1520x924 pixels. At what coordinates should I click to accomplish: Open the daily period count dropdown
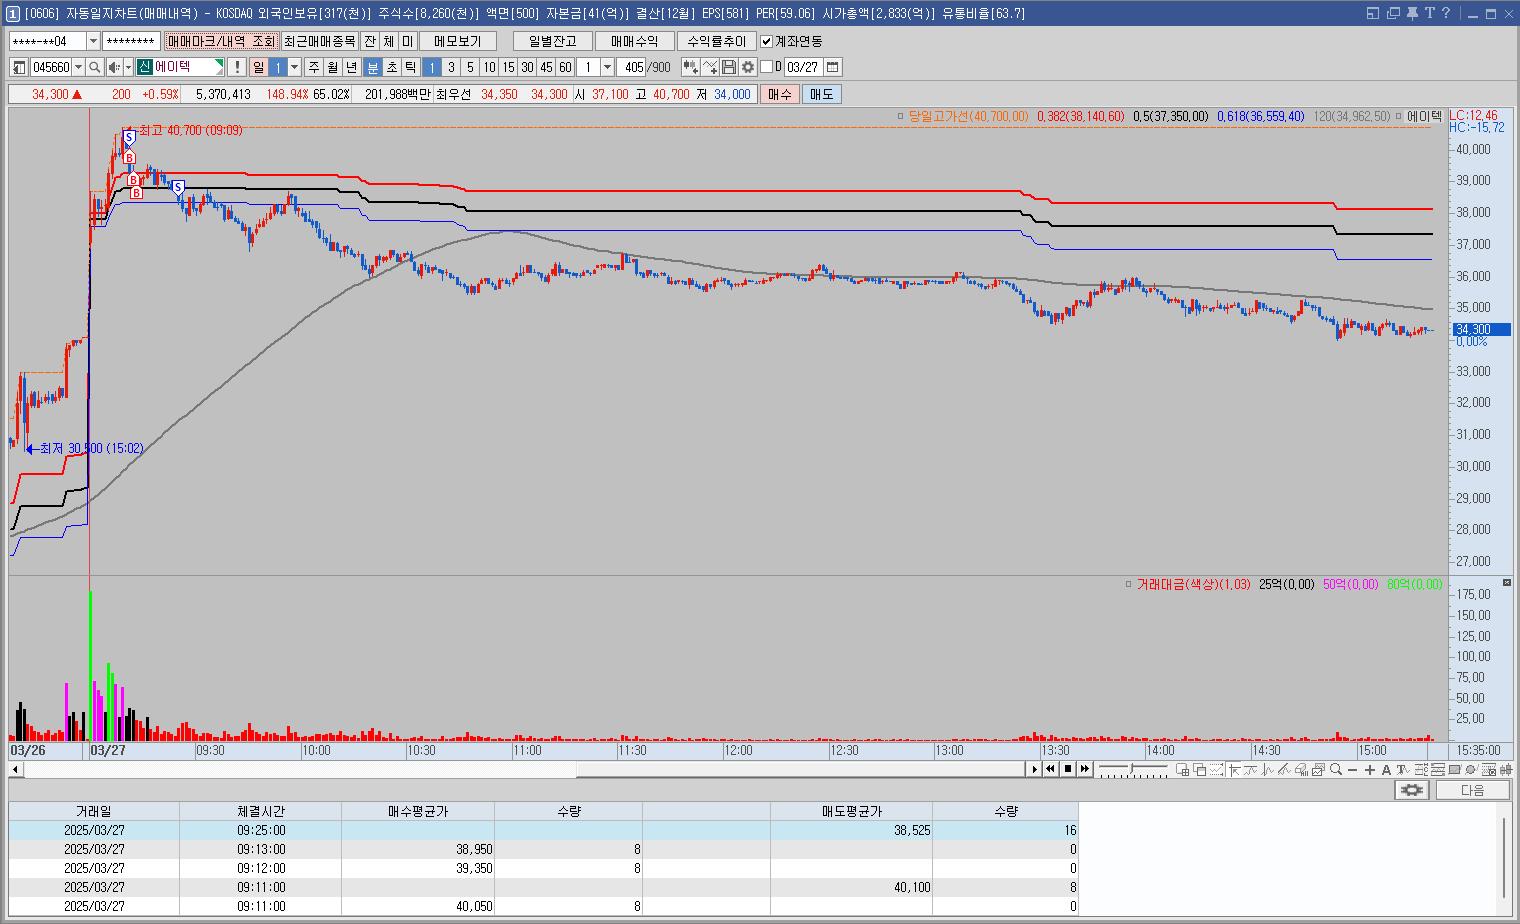pos(294,67)
